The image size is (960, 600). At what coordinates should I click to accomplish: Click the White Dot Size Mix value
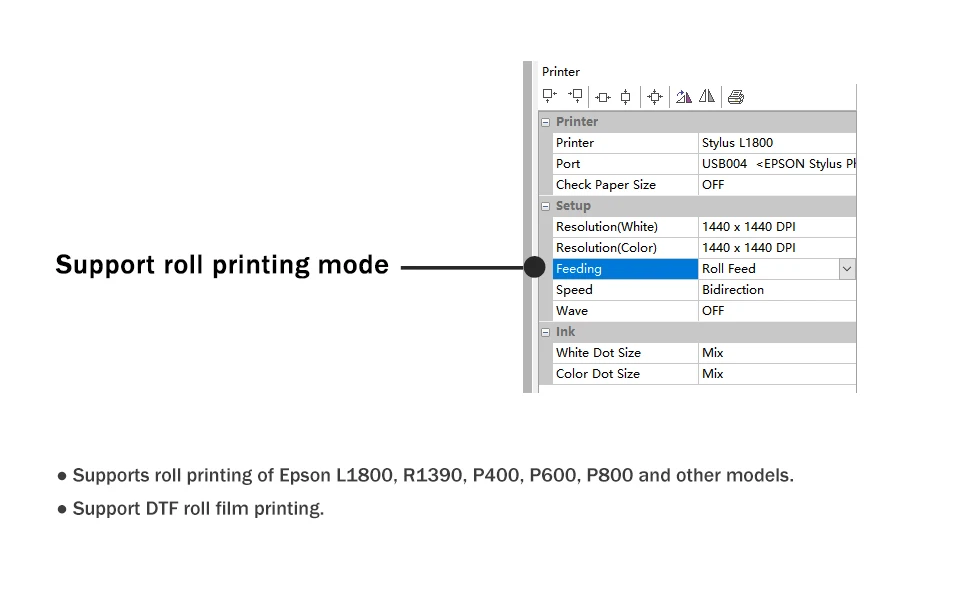(777, 353)
